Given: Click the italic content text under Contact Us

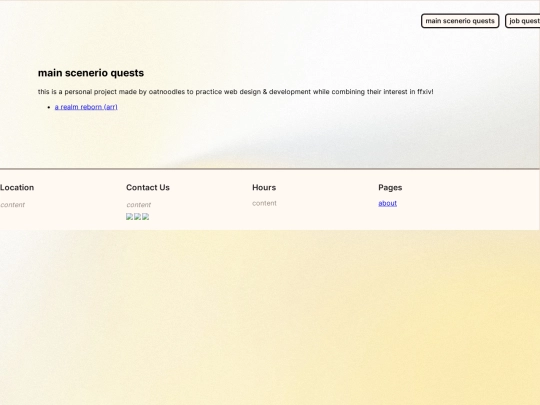Looking at the screenshot, I should point(138,205).
